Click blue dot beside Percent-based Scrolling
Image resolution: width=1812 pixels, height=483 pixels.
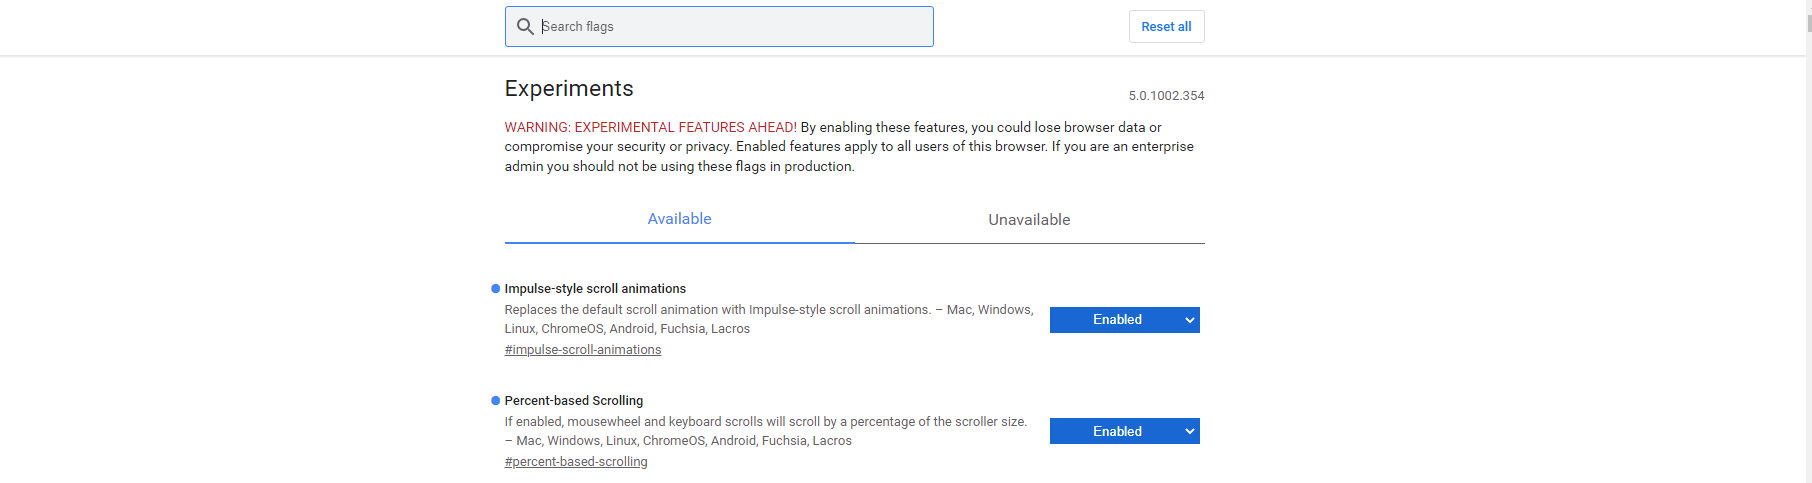tap(495, 401)
